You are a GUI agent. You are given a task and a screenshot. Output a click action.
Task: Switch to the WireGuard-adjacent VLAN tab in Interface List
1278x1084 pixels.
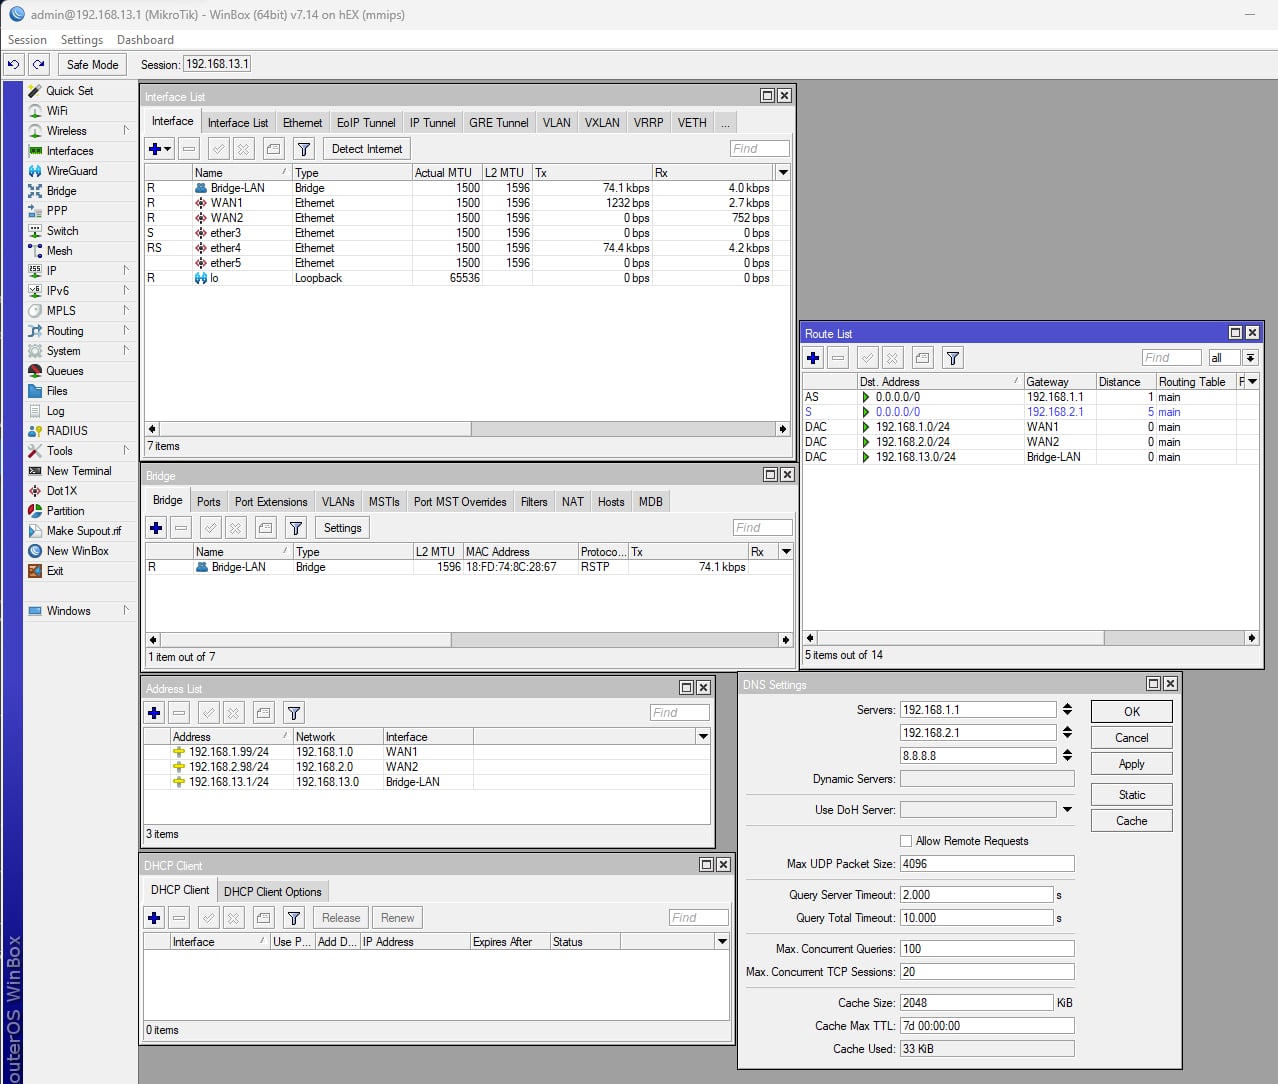point(556,123)
